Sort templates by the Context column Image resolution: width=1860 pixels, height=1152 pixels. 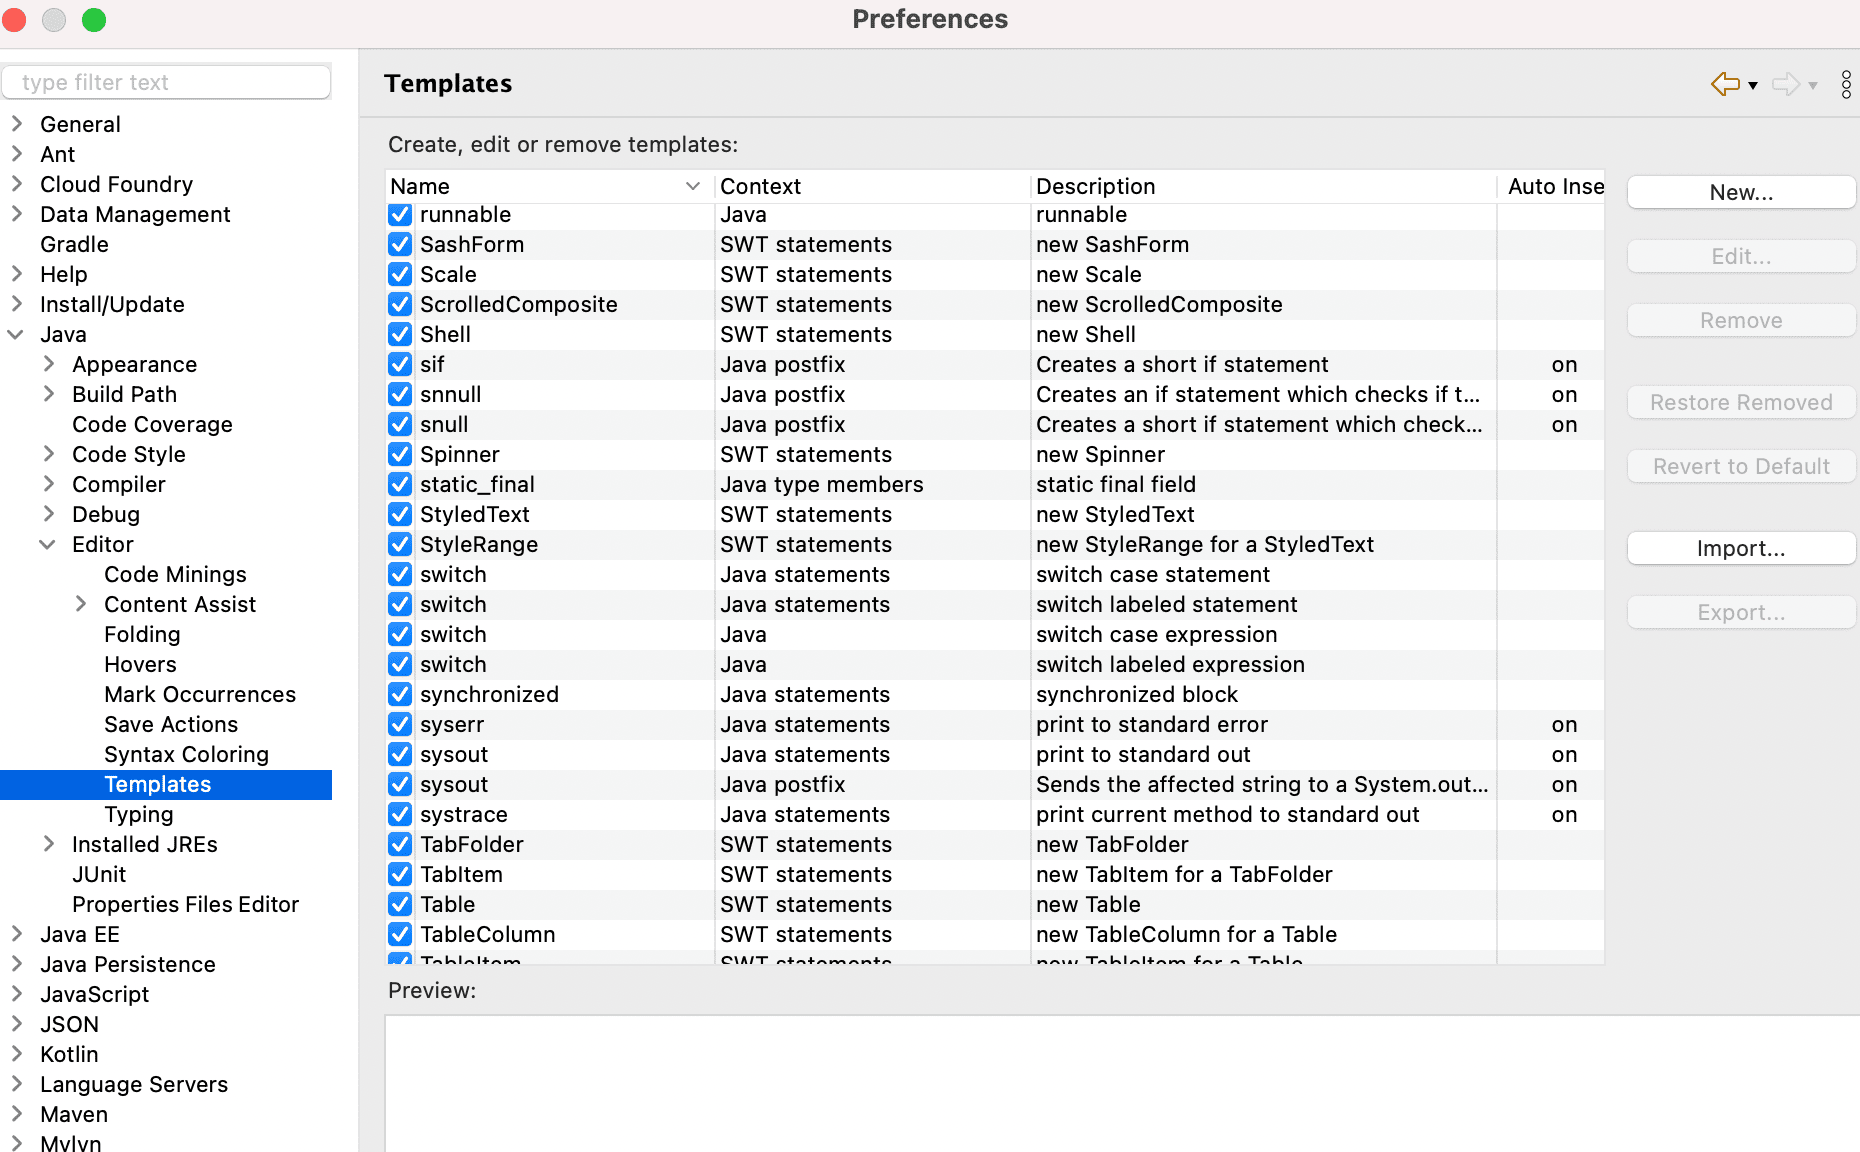coord(873,187)
